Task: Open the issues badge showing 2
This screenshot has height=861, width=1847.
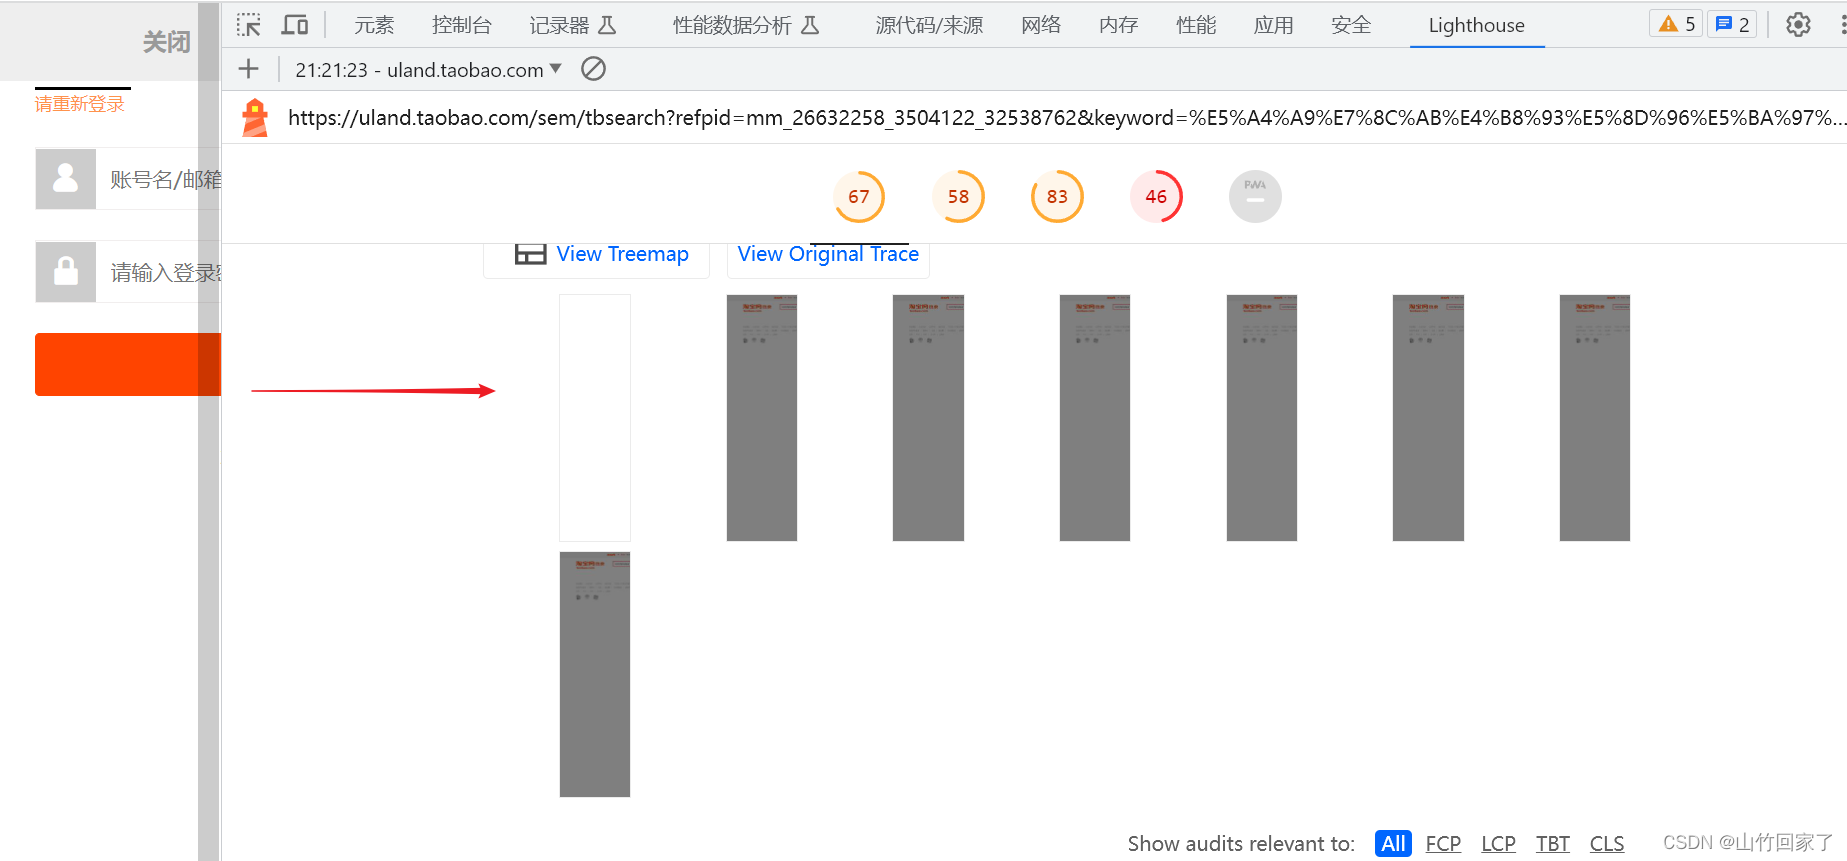Action: 1732,24
